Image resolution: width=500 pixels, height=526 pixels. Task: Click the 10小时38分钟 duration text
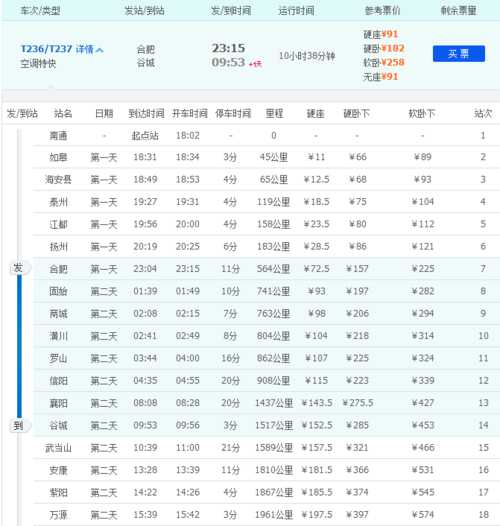point(307,56)
